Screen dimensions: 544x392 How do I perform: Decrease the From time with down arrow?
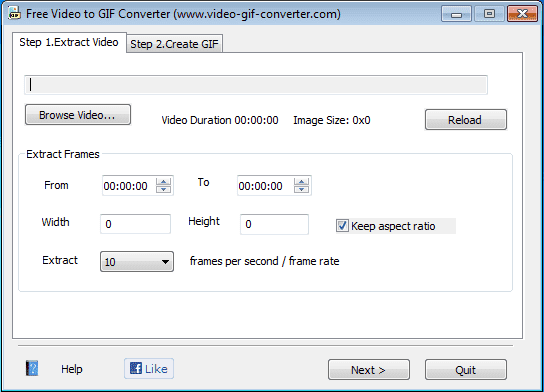click(163, 189)
